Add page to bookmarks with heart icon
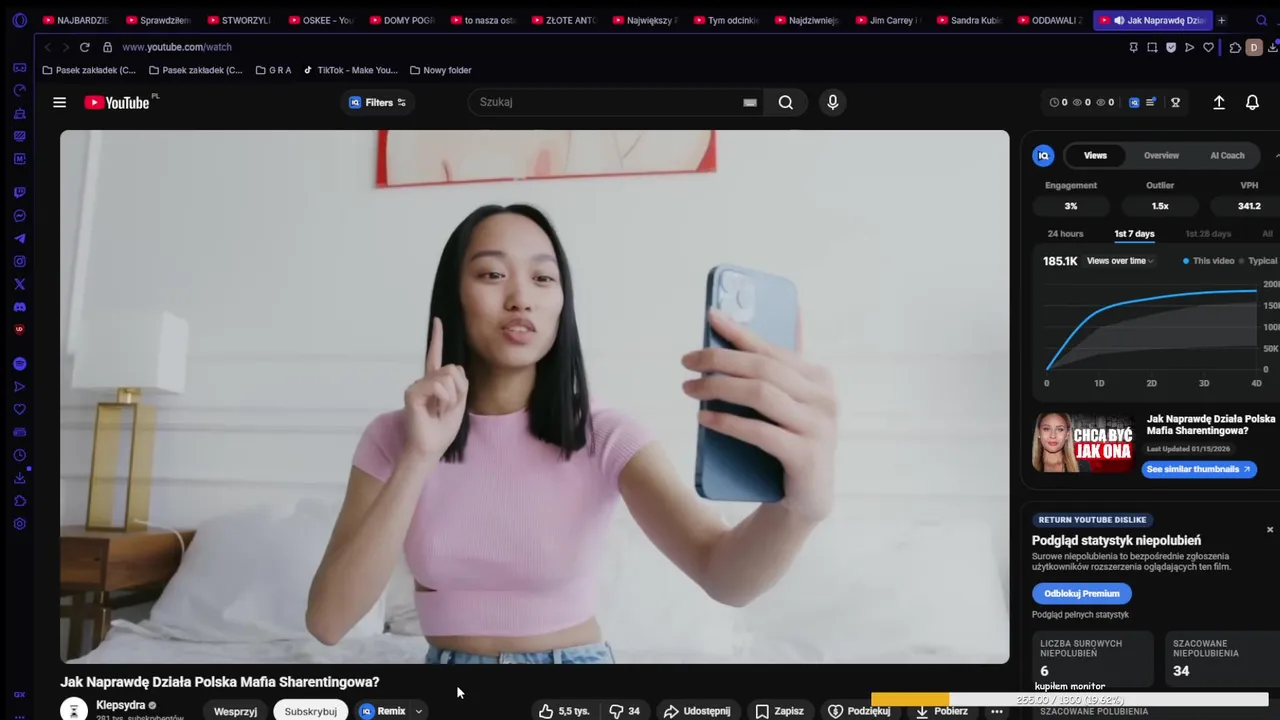This screenshot has width=1280, height=720. [1208, 47]
